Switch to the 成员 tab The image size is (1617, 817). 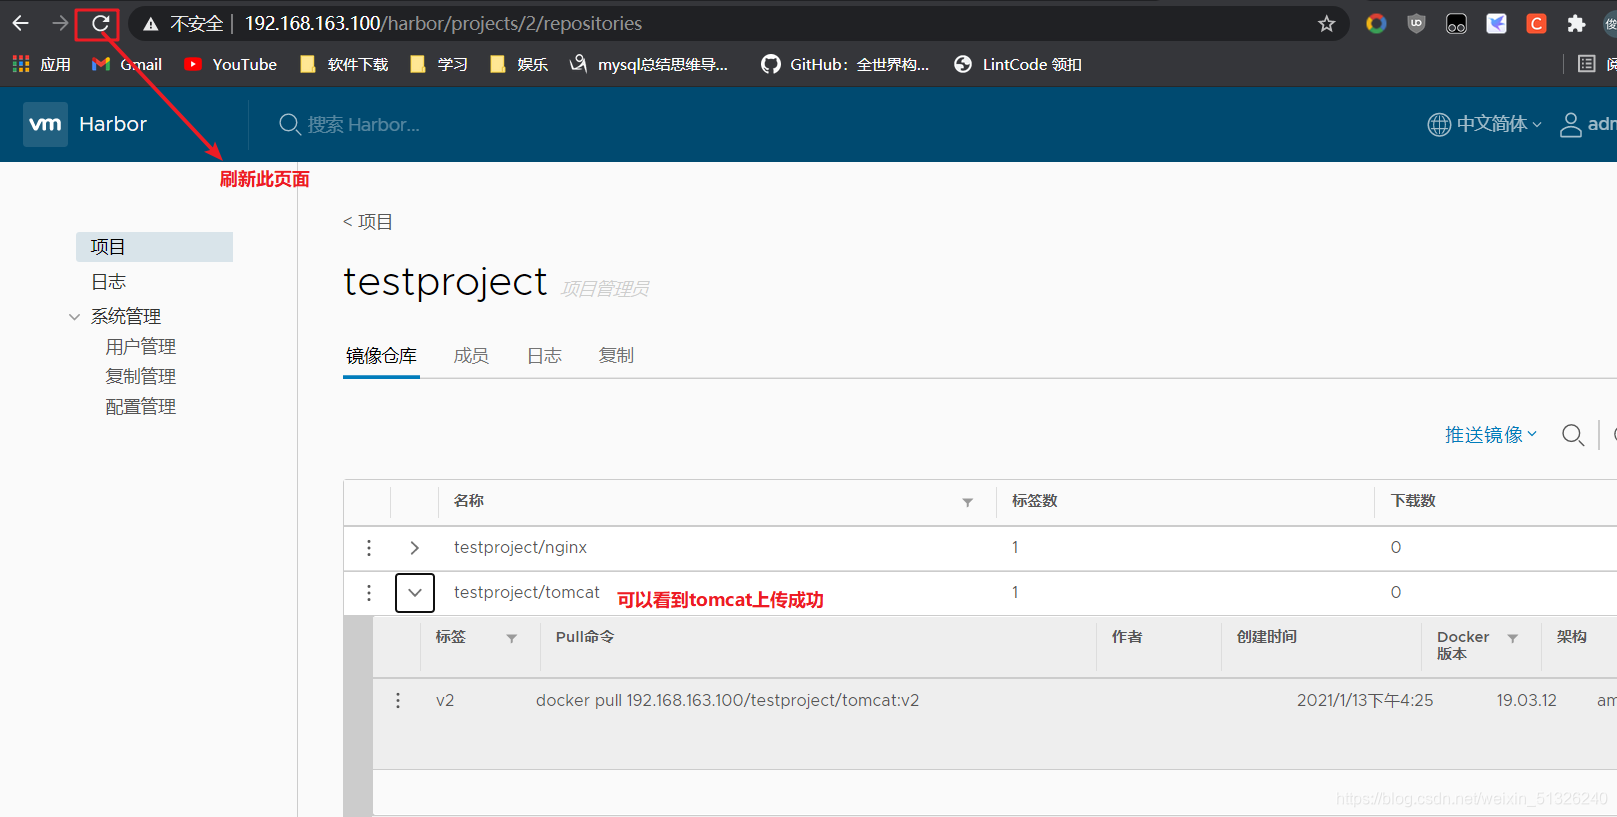tap(471, 356)
